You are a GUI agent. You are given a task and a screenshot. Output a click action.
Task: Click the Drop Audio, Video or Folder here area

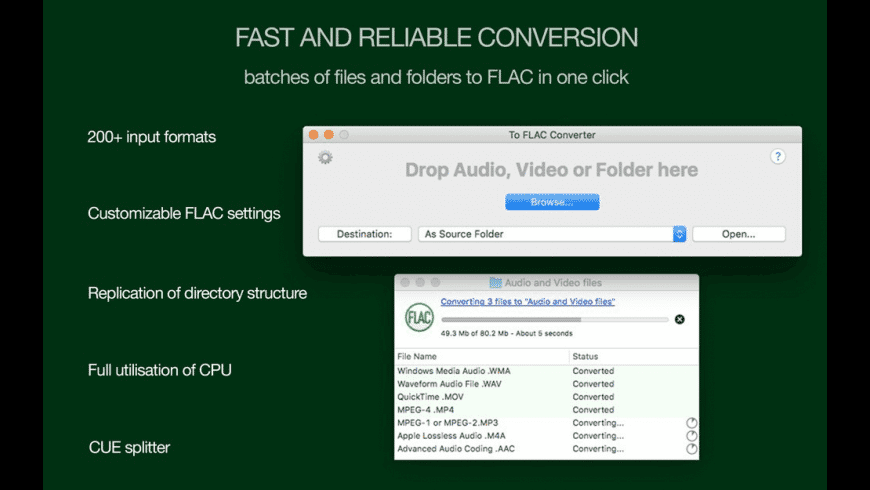point(552,170)
